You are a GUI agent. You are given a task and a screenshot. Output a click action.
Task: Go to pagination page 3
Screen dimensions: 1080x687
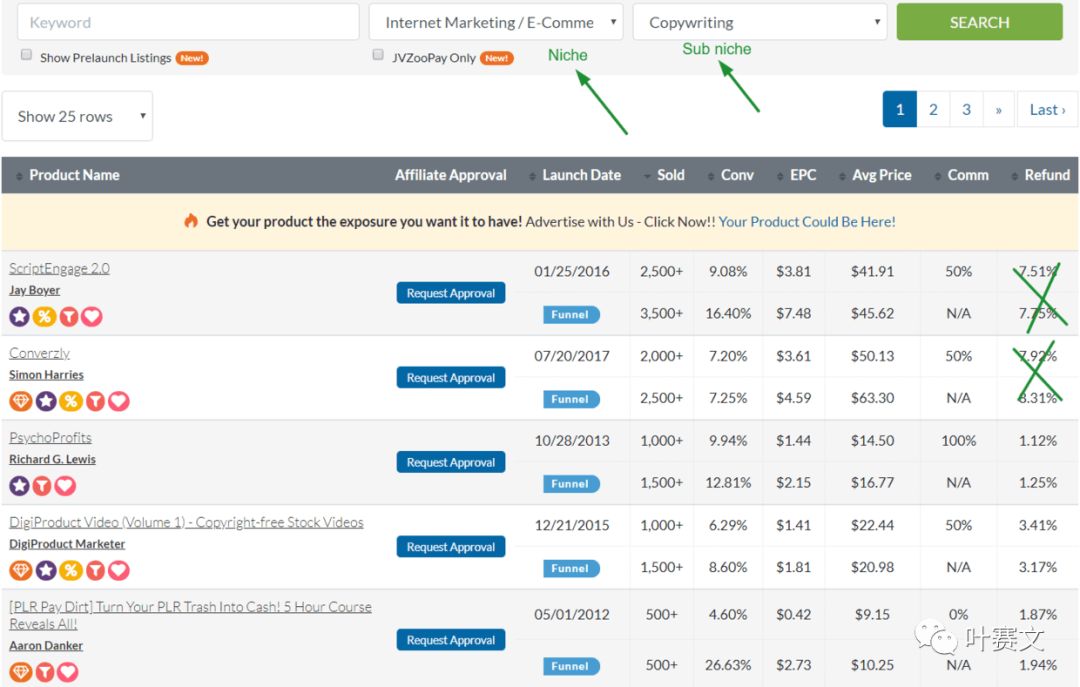pos(966,109)
